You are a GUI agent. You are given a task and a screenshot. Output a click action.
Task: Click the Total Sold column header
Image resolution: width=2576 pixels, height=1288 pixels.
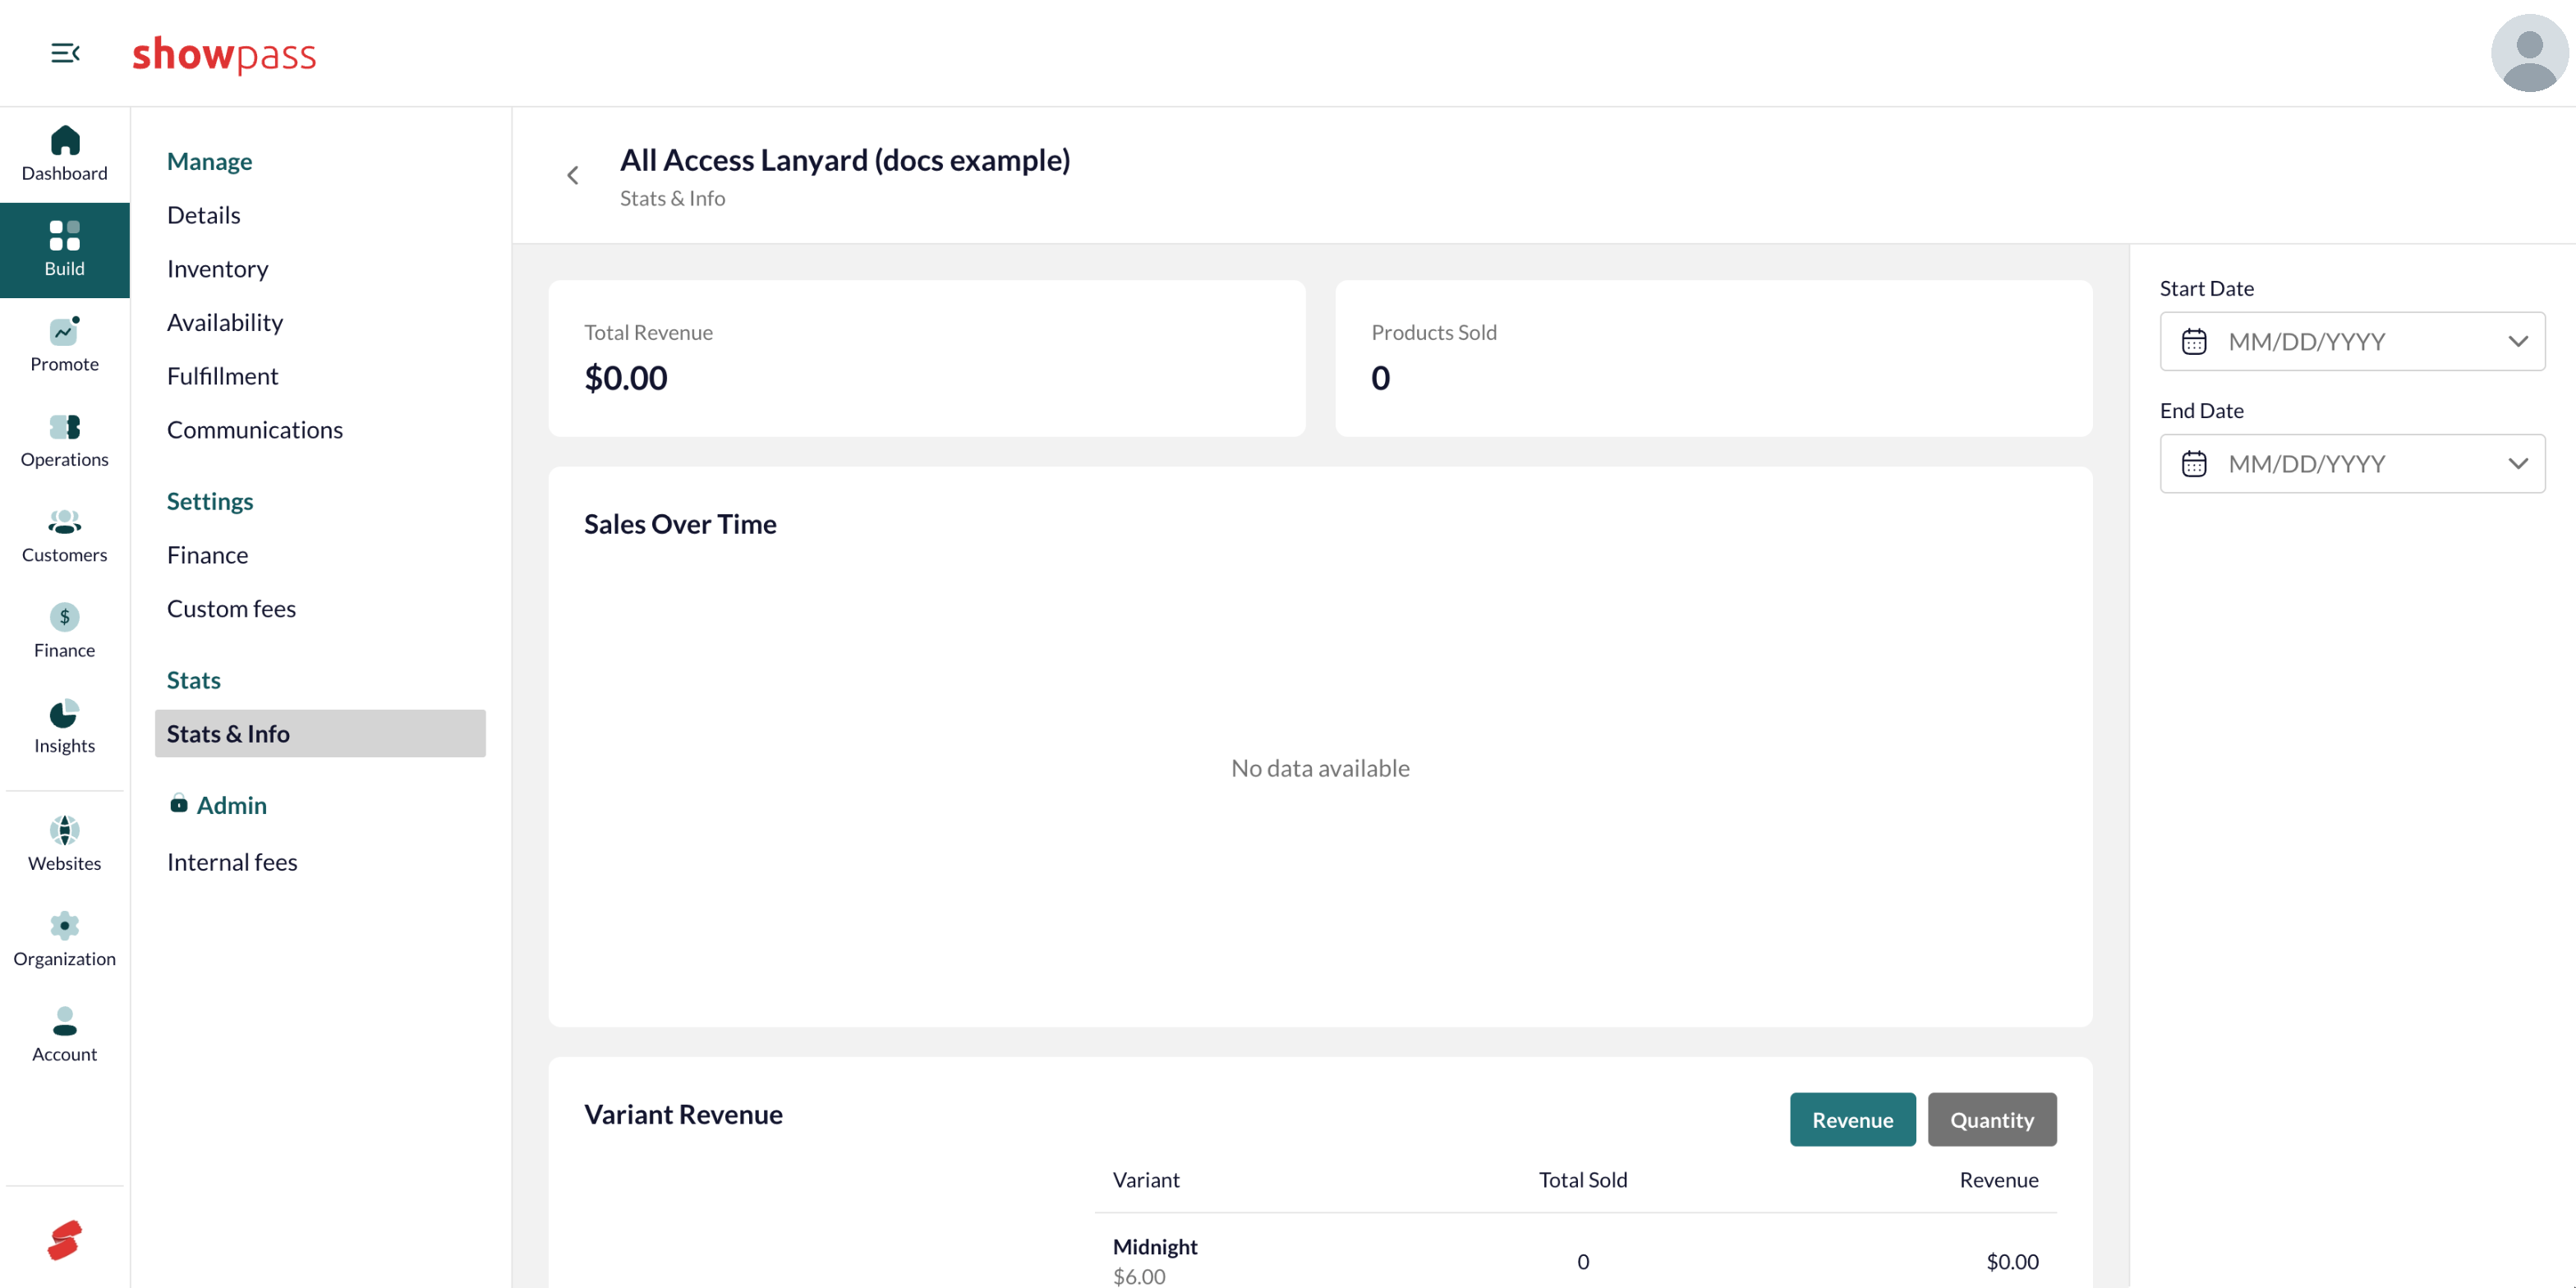[1583, 1180]
